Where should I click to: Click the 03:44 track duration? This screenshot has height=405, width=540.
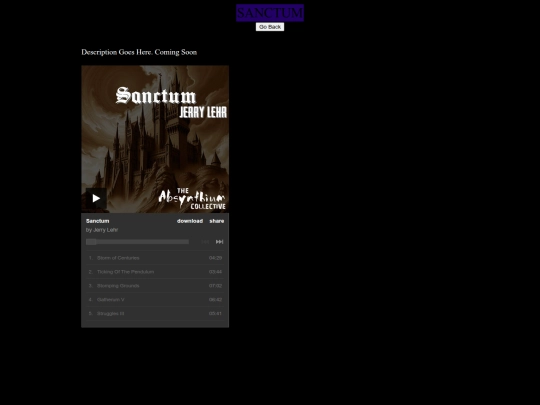[215, 272]
